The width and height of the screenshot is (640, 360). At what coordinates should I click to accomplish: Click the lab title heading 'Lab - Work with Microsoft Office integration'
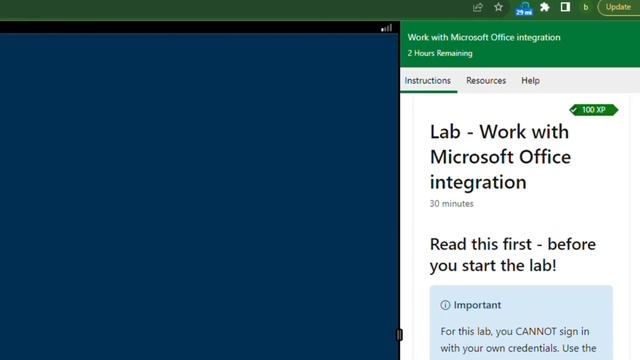(500, 157)
